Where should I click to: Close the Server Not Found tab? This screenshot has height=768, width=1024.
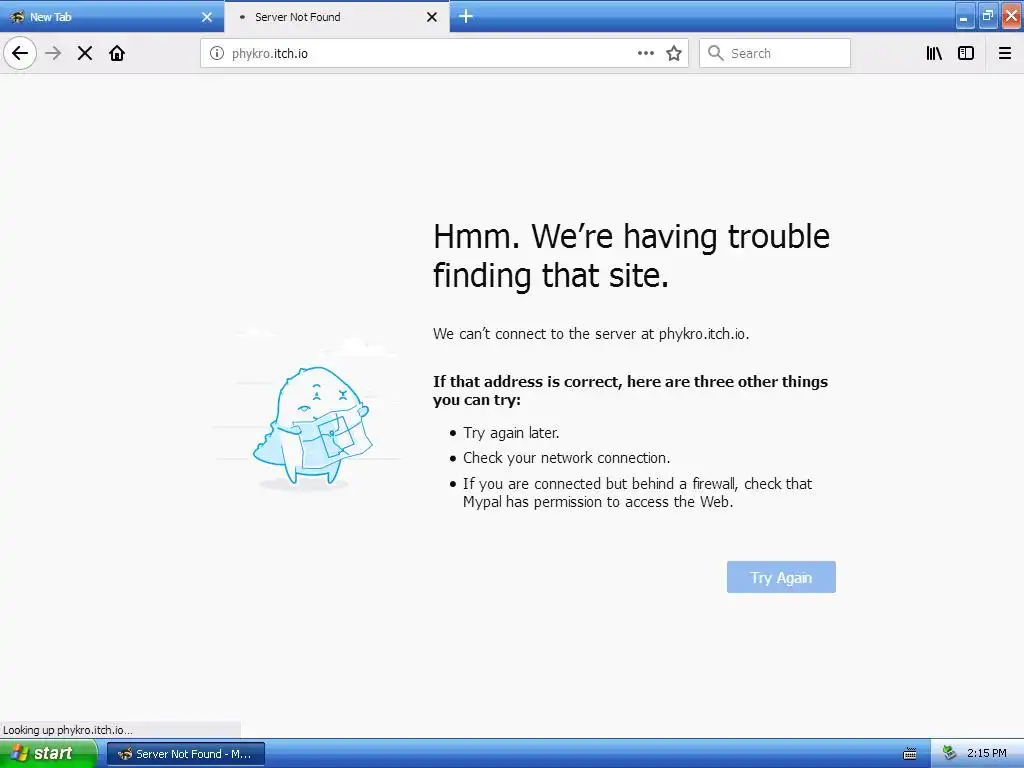coord(432,17)
